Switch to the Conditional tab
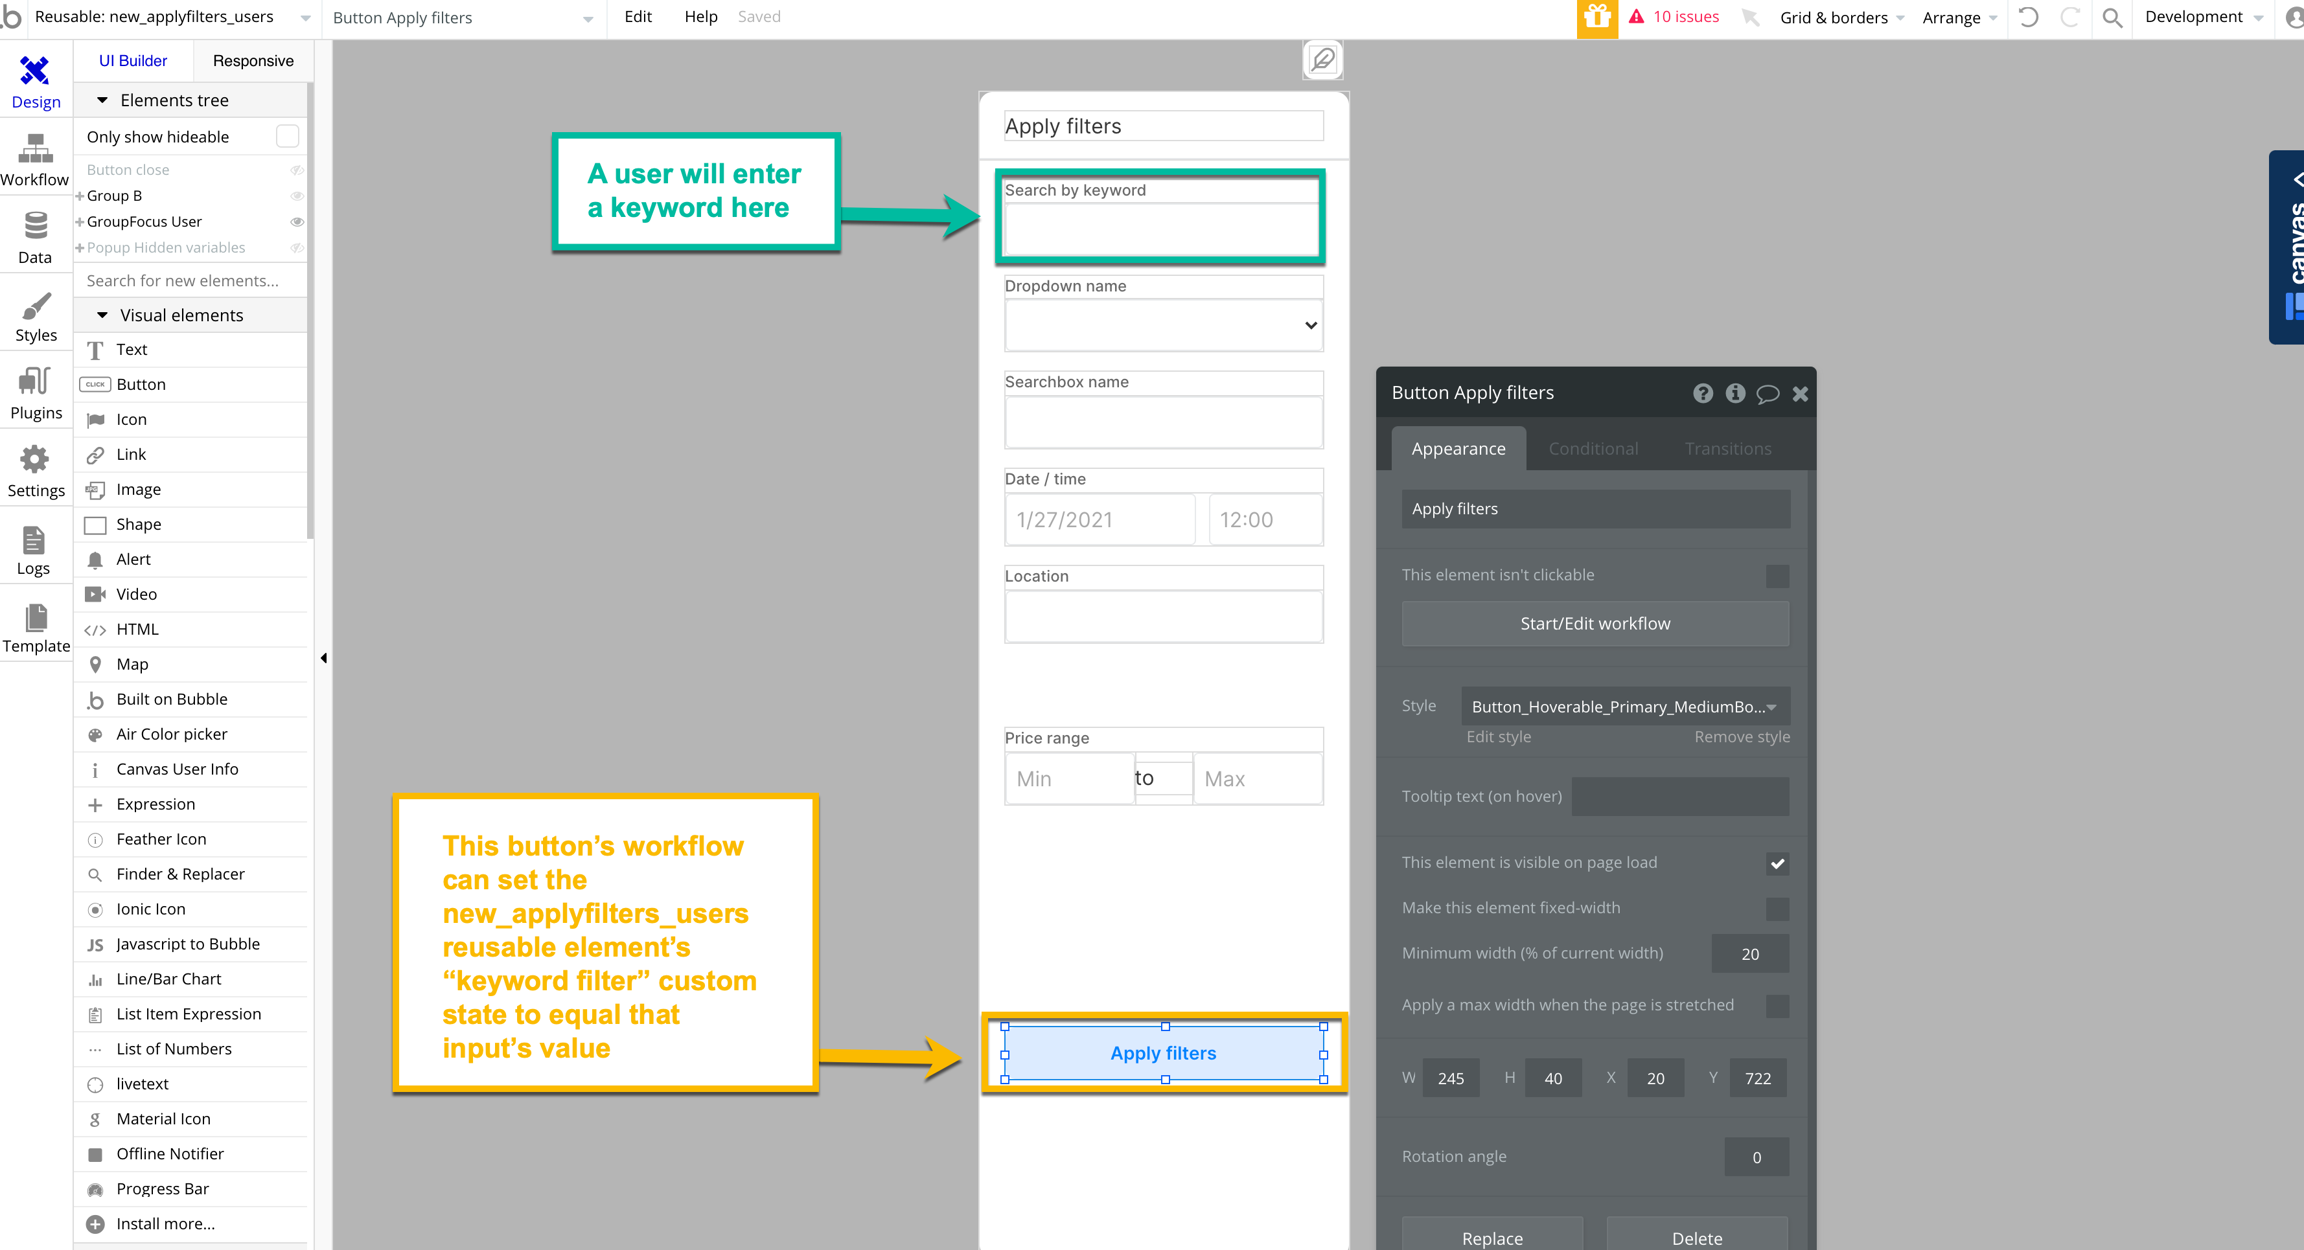 point(1593,449)
